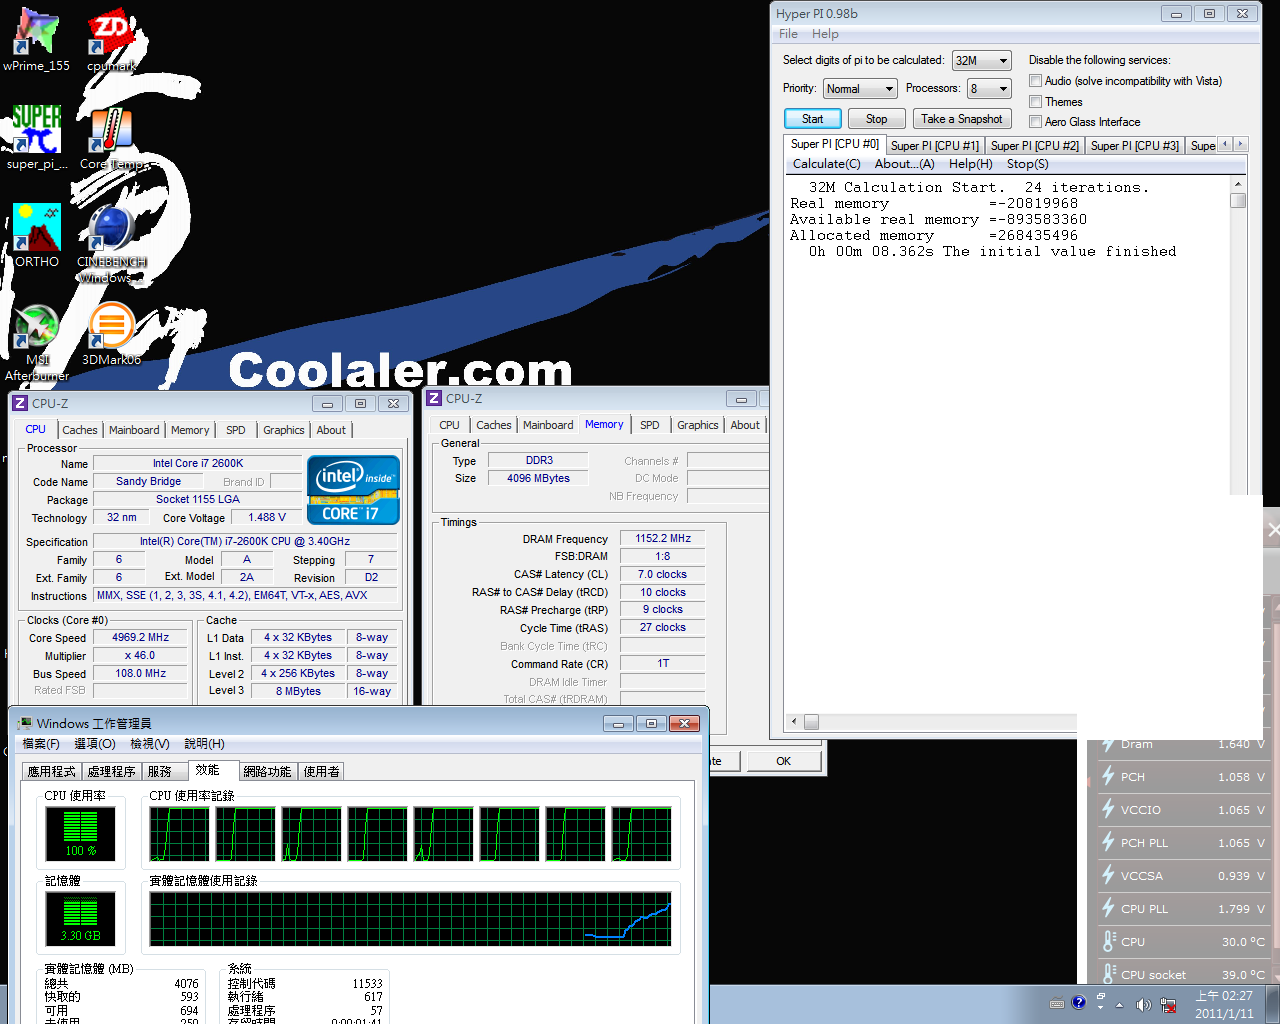Click the Core Voltage 1.488 V value
This screenshot has height=1024, width=1280.
coord(267,517)
